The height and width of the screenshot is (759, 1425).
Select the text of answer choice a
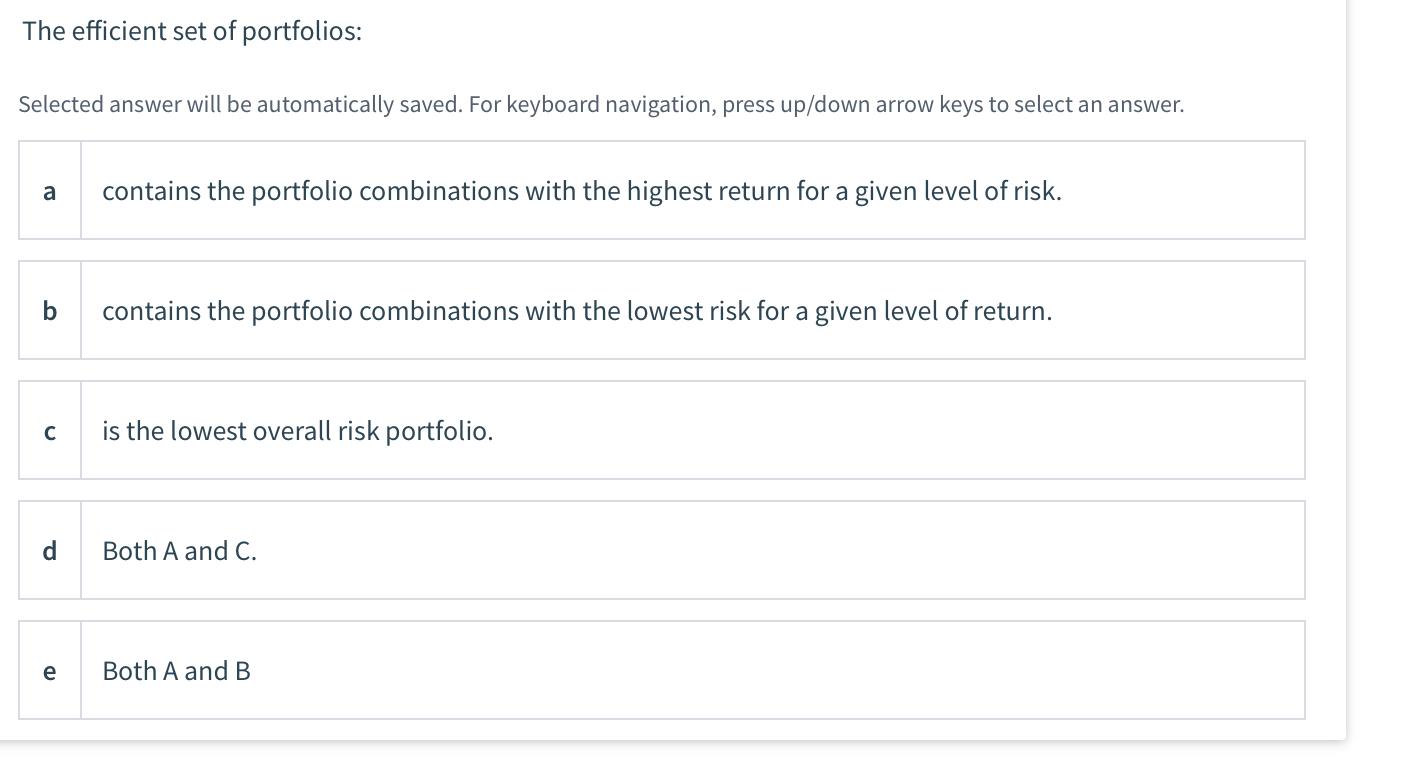pos(582,190)
